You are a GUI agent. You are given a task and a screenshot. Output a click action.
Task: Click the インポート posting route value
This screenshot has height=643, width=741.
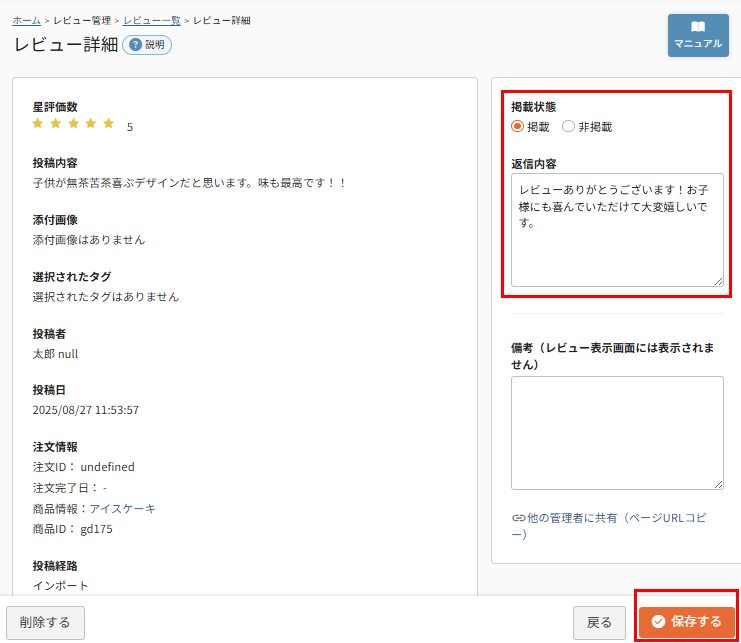coord(60,585)
